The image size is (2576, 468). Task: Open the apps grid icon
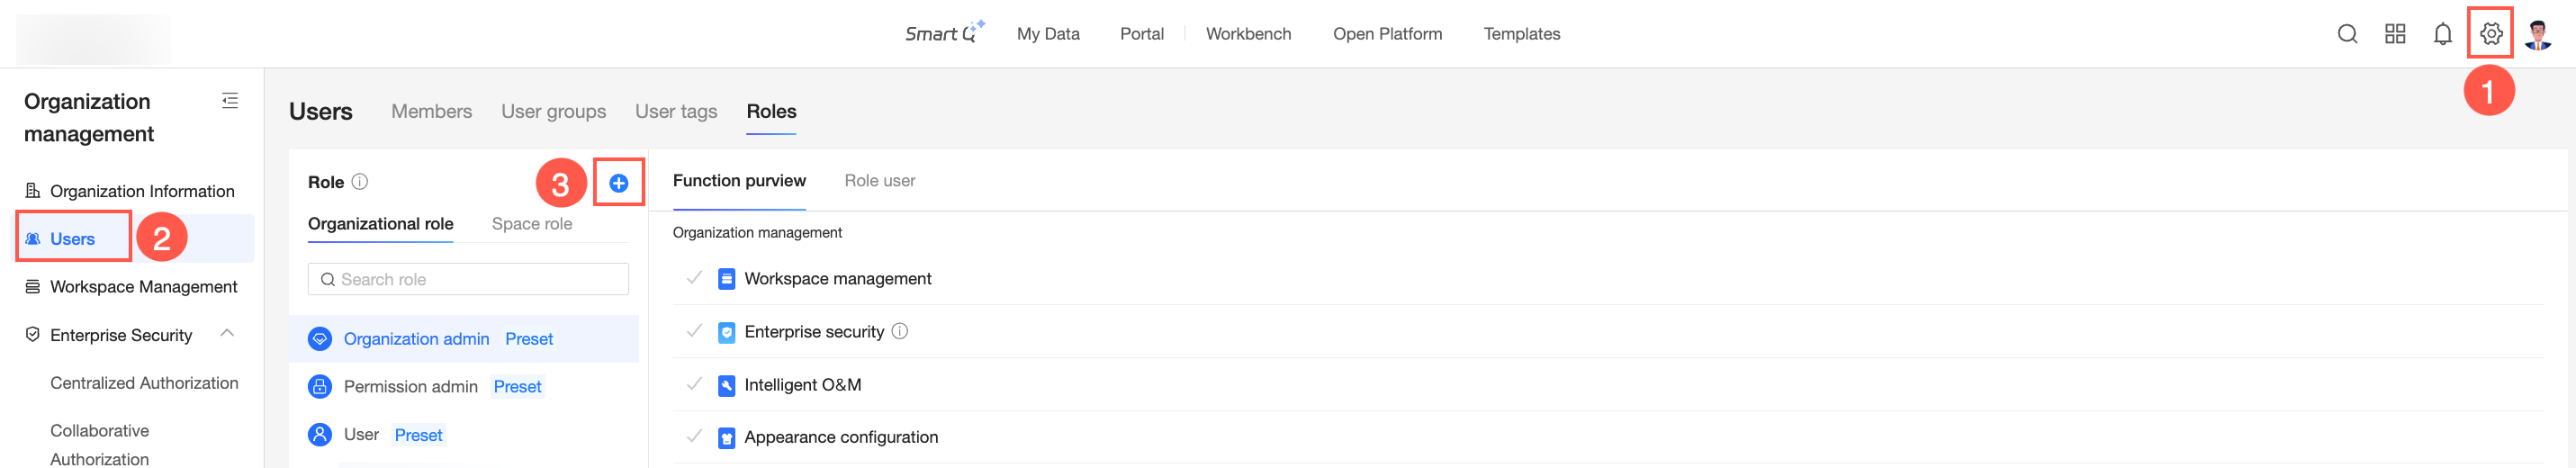2394,34
